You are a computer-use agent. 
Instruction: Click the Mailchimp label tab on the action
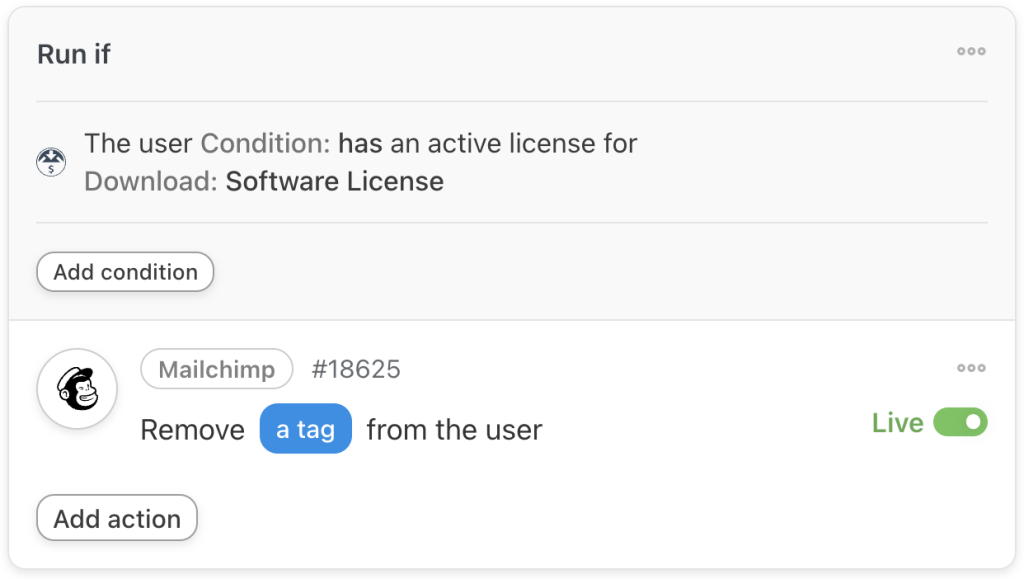click(216, 369)
